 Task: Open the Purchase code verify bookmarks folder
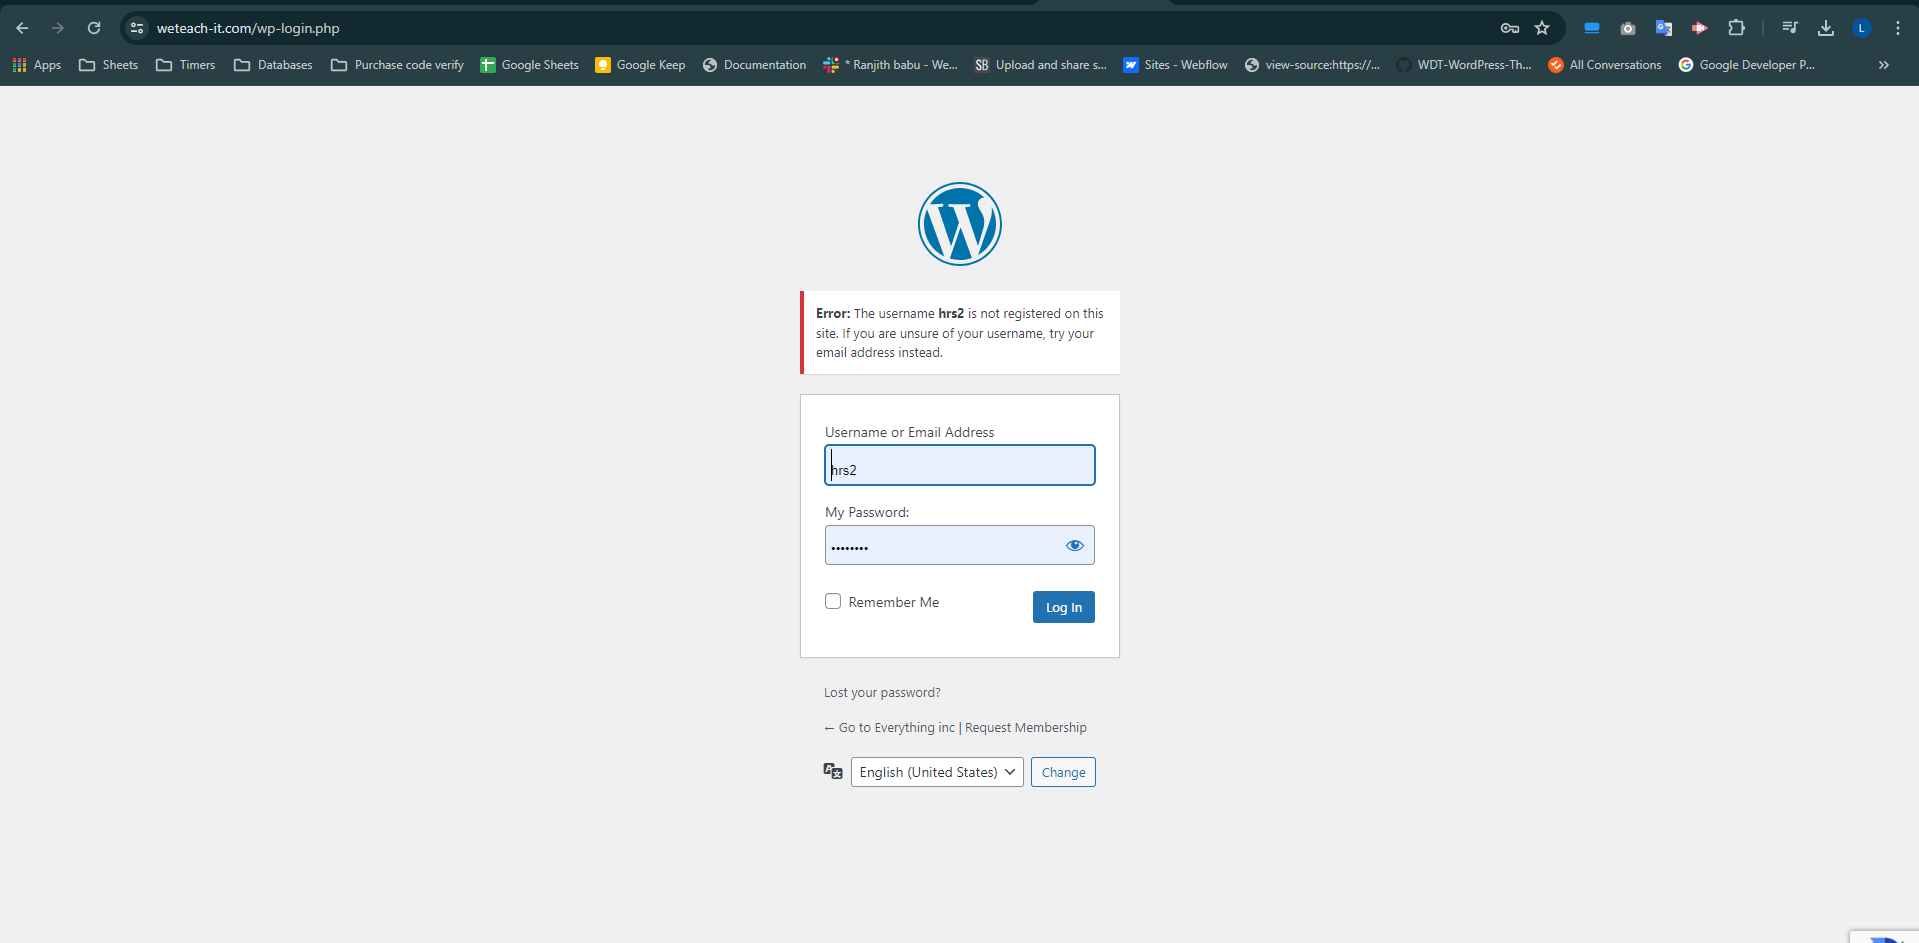click(x=398, y=65)
